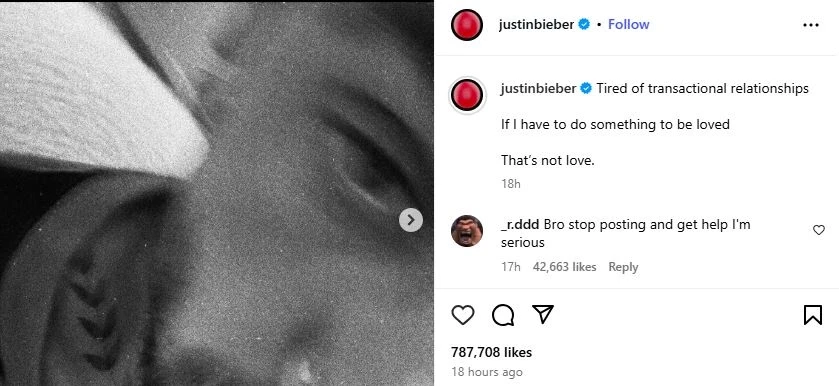Reply to the _r.ddd comment
Image resolution: width=839 pixels, height=386 pixels.
[x=623, y=267]
